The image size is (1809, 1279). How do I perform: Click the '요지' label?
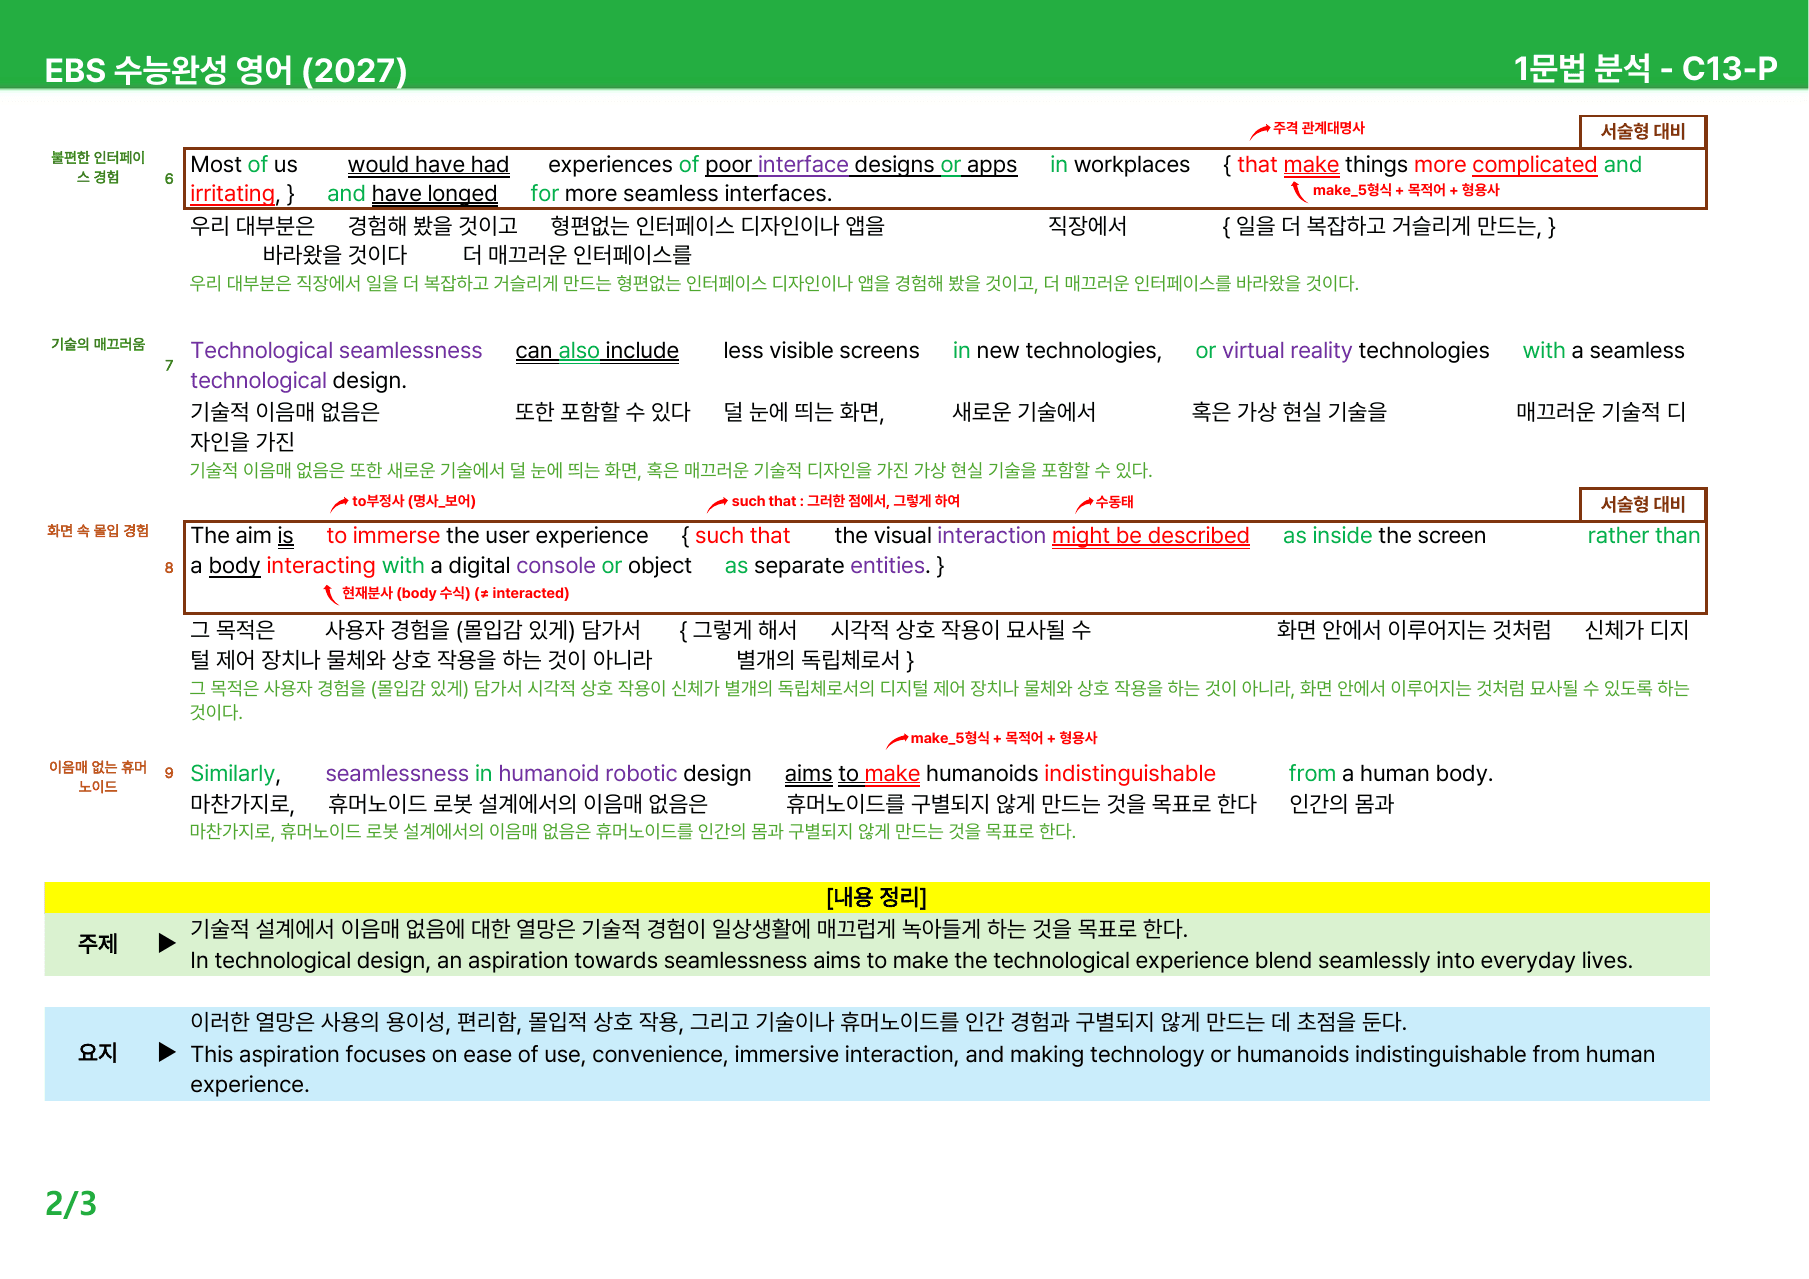coord(98,1053)
